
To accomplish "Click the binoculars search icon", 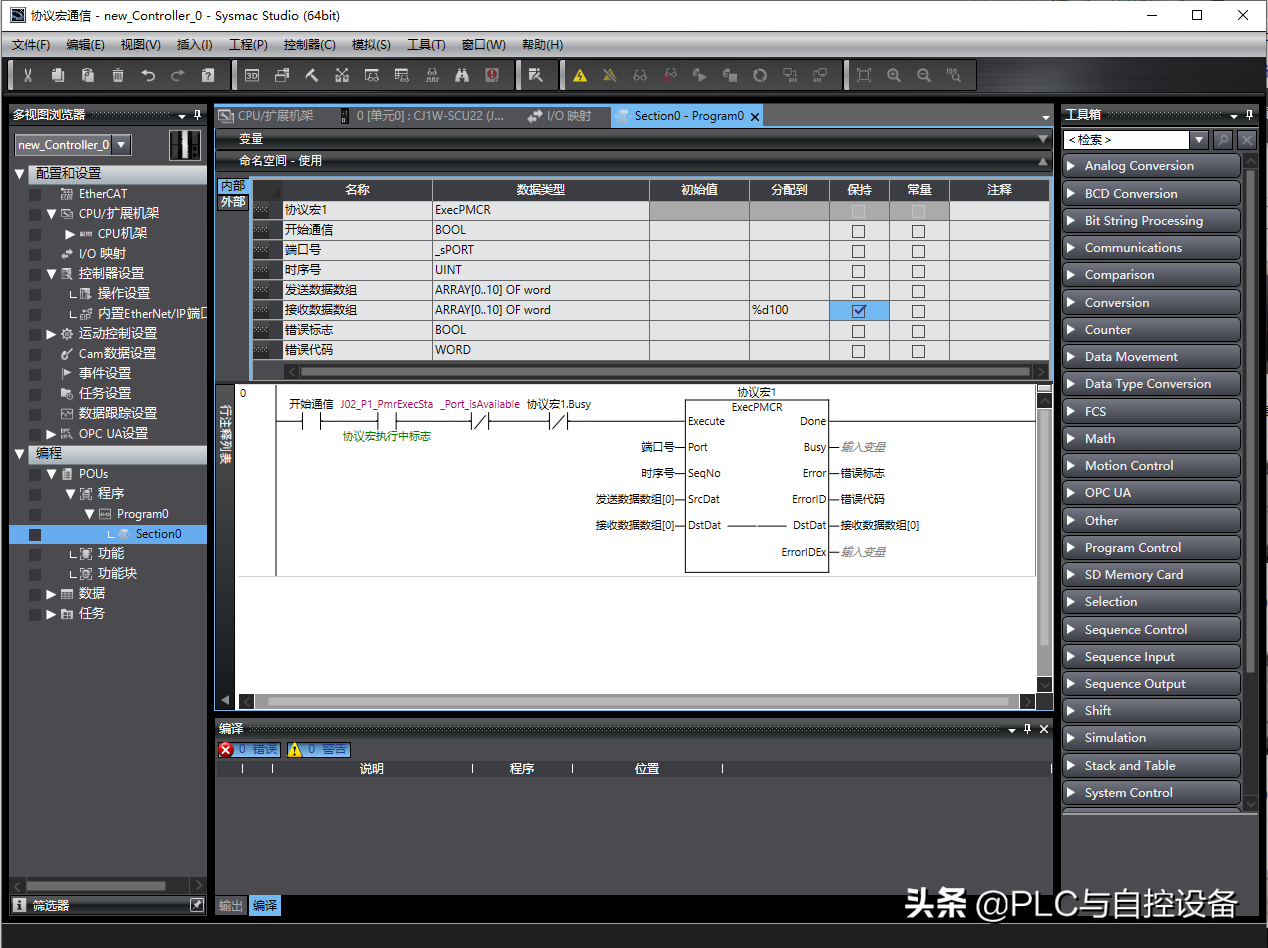I will click(462, 75).
